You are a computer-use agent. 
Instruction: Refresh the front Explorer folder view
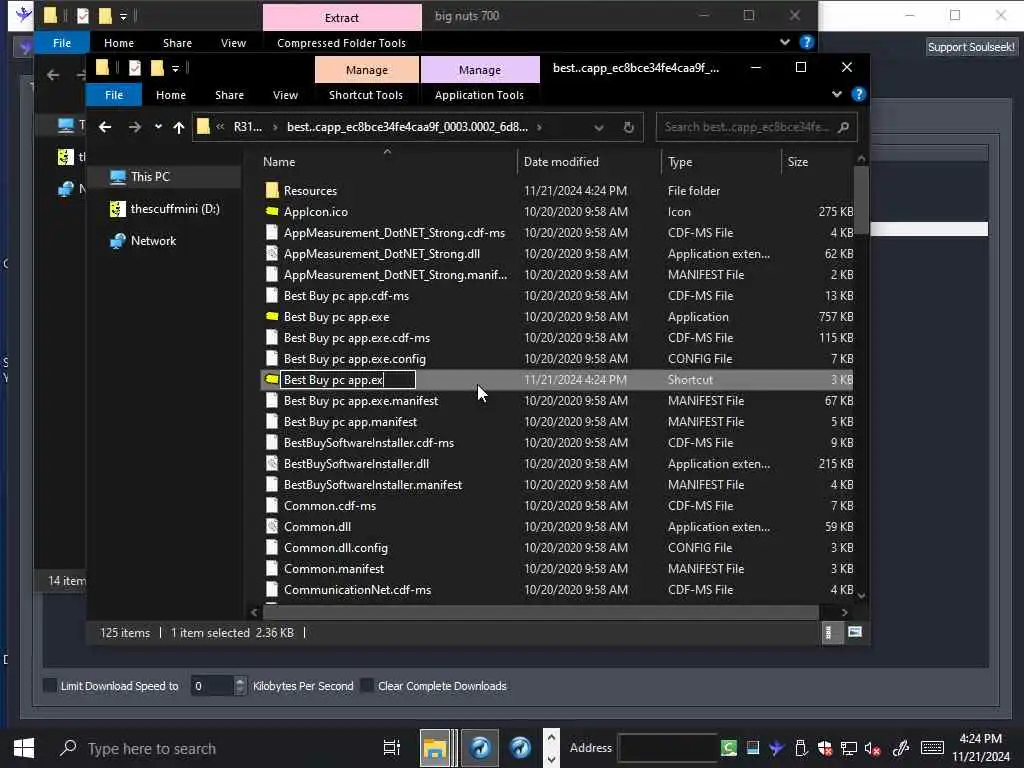pyautogui.click(x=628, y=127)
